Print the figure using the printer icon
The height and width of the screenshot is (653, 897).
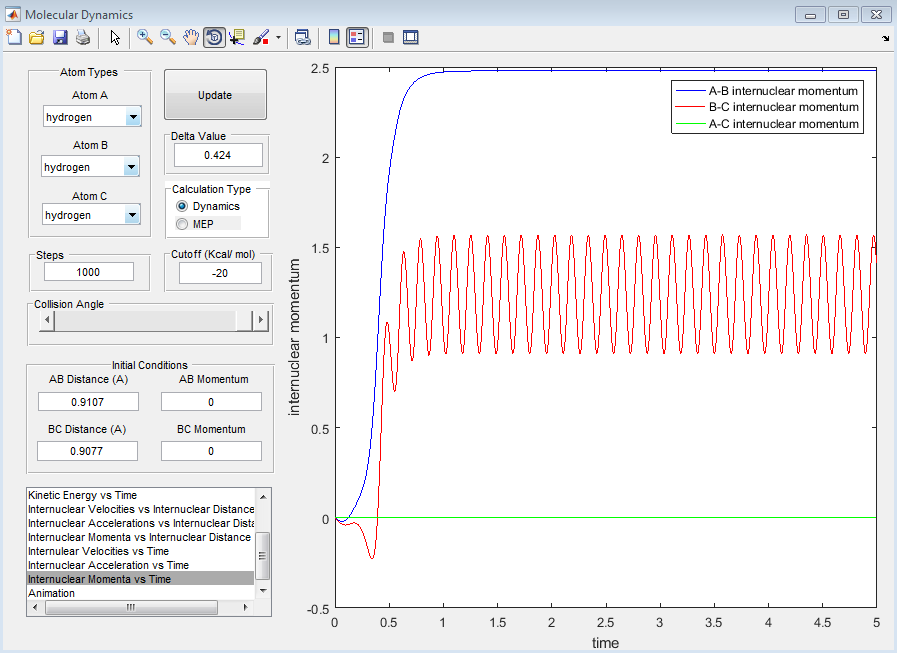(x=83, y=37)
